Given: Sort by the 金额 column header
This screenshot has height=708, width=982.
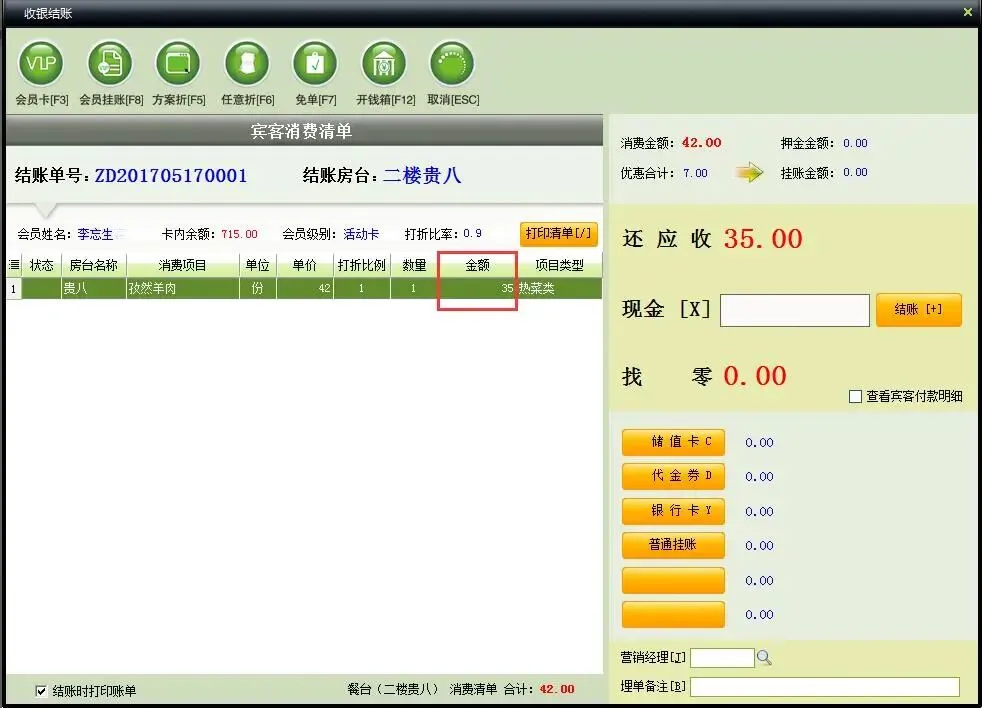Looking at the screenshot, I should pos(477,265).
